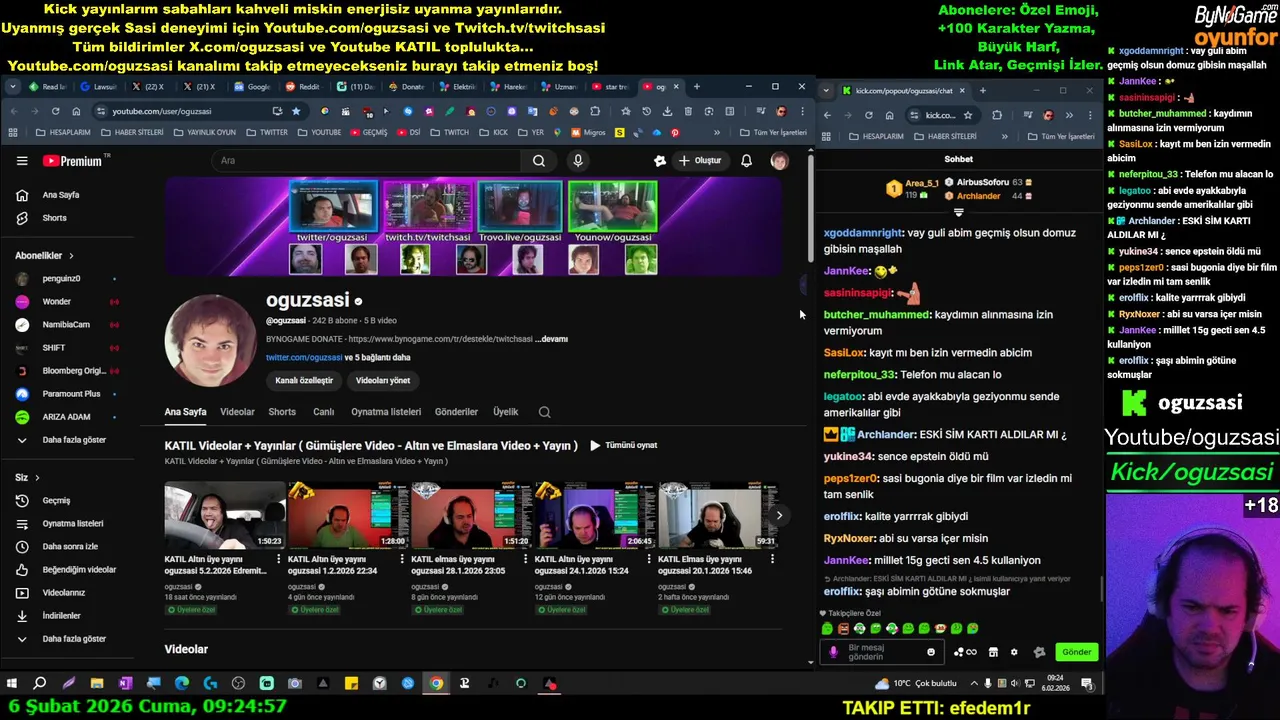Click username xgoddamnright in Kick chat
The image size is (1280, 720).
864,233
